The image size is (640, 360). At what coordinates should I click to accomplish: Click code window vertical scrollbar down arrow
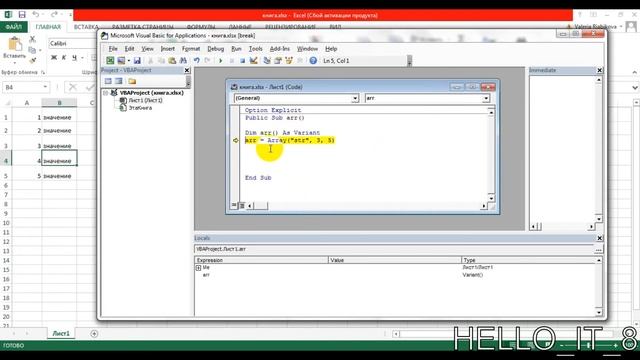click(x=491, y=198)
